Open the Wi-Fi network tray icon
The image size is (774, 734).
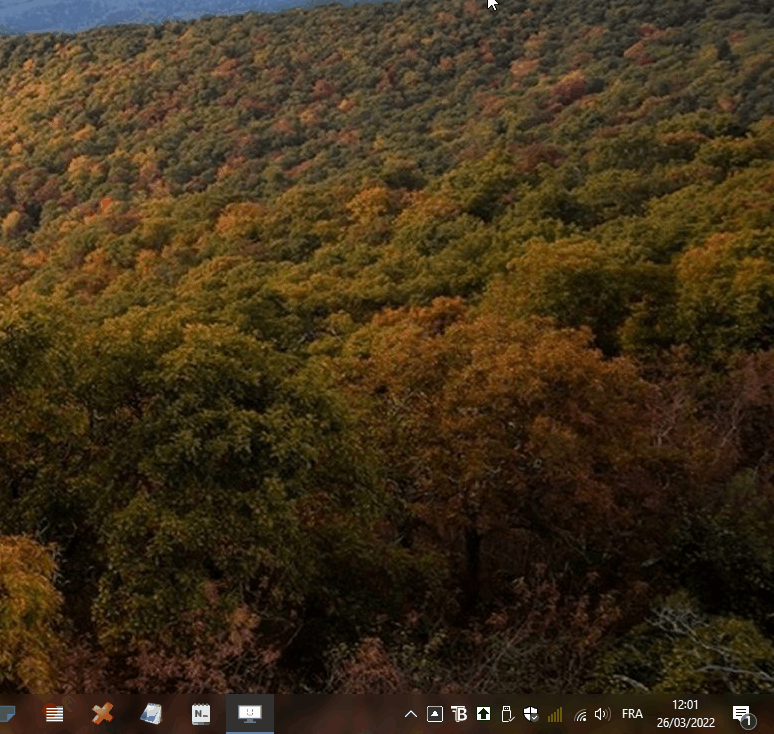[580, 714]
